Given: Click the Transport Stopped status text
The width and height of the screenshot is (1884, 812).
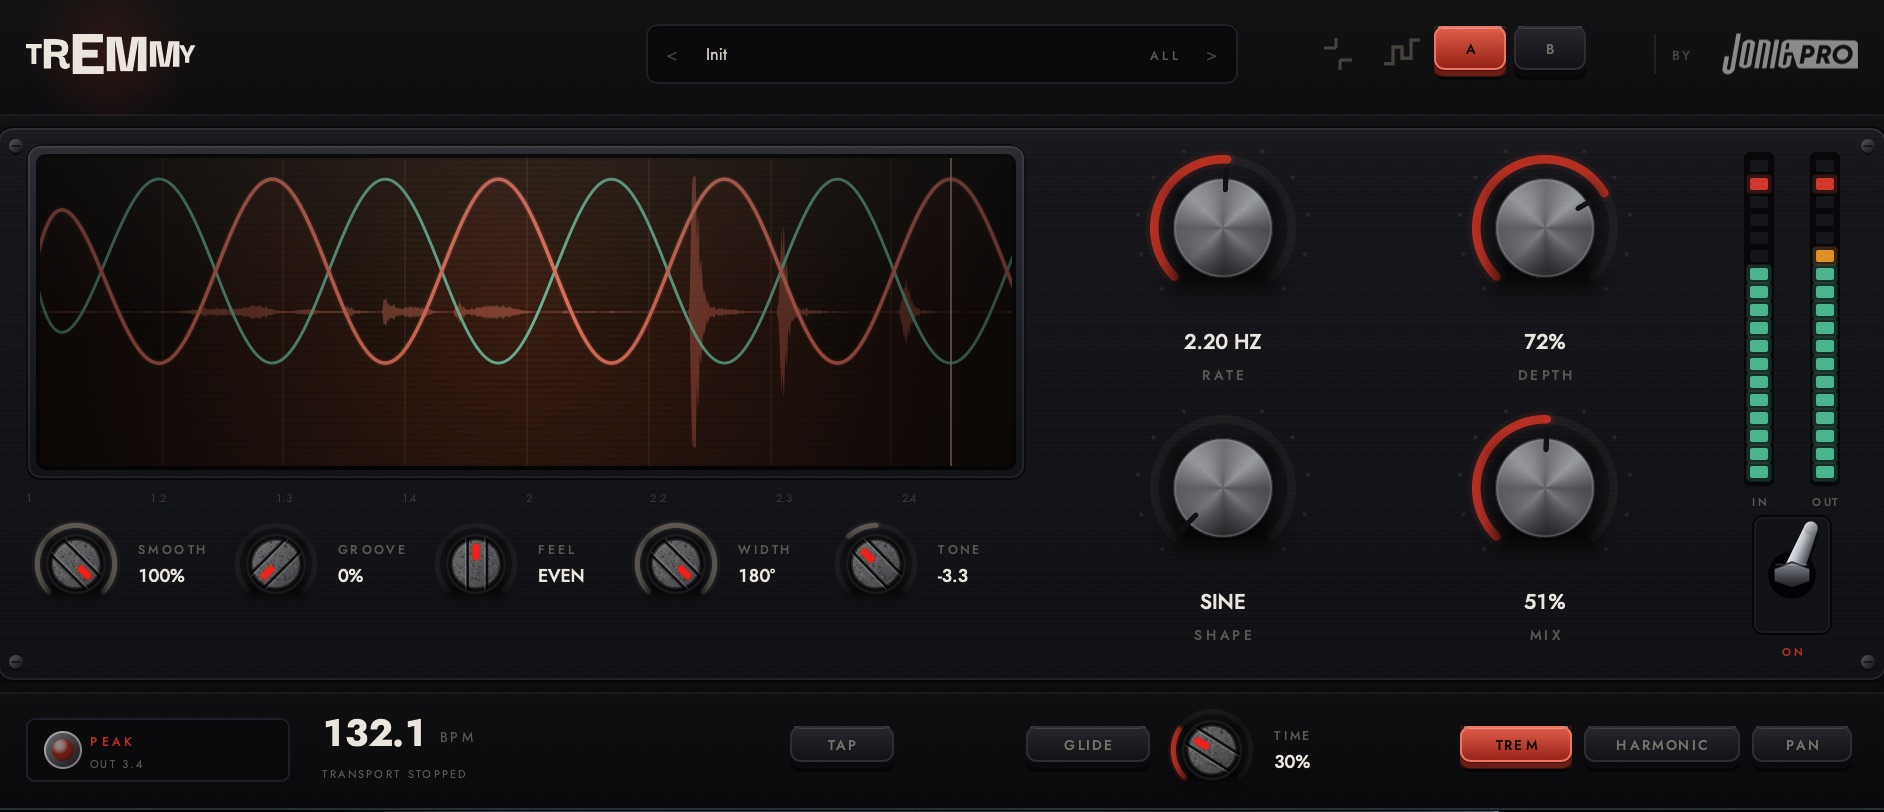Looking at the screenshot, I should (x=394, y=774).
